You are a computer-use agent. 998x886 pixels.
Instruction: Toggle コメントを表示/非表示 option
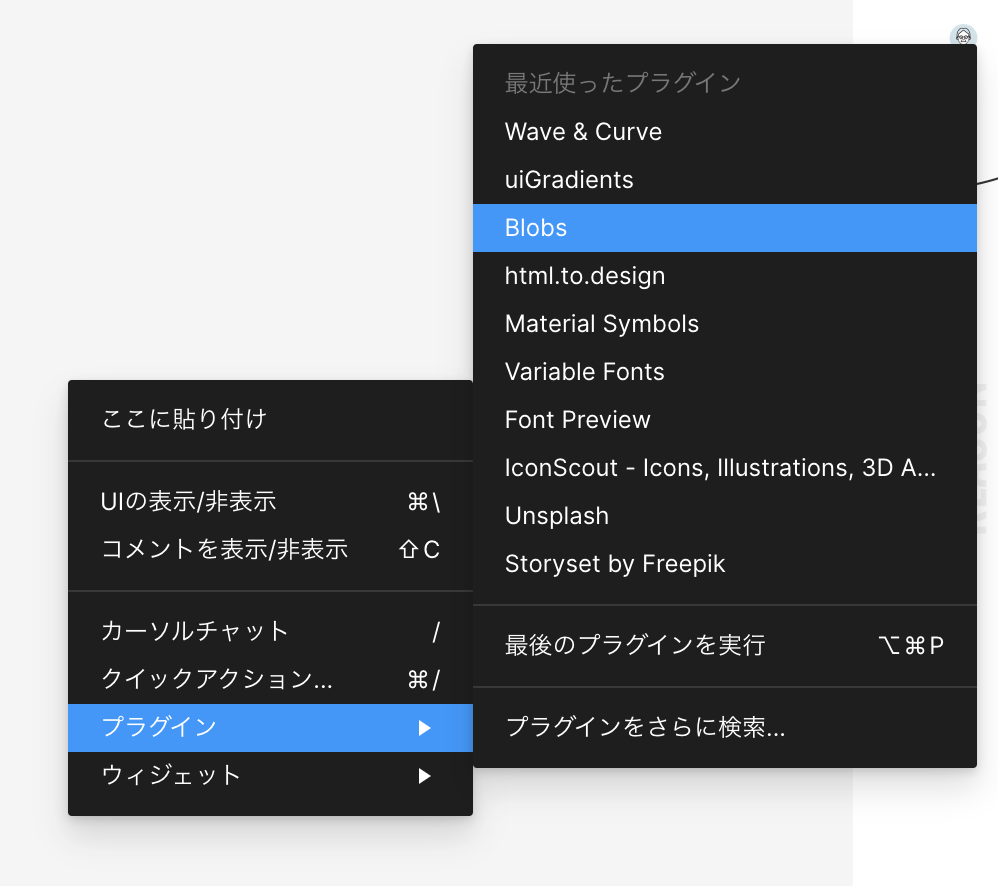pos(225,549)
